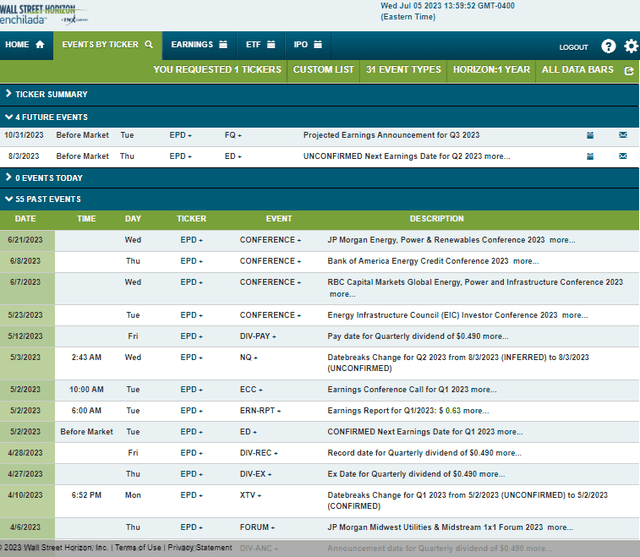
Task: Sort by the DESCRIPTION column header
Action: coord(437,219)
